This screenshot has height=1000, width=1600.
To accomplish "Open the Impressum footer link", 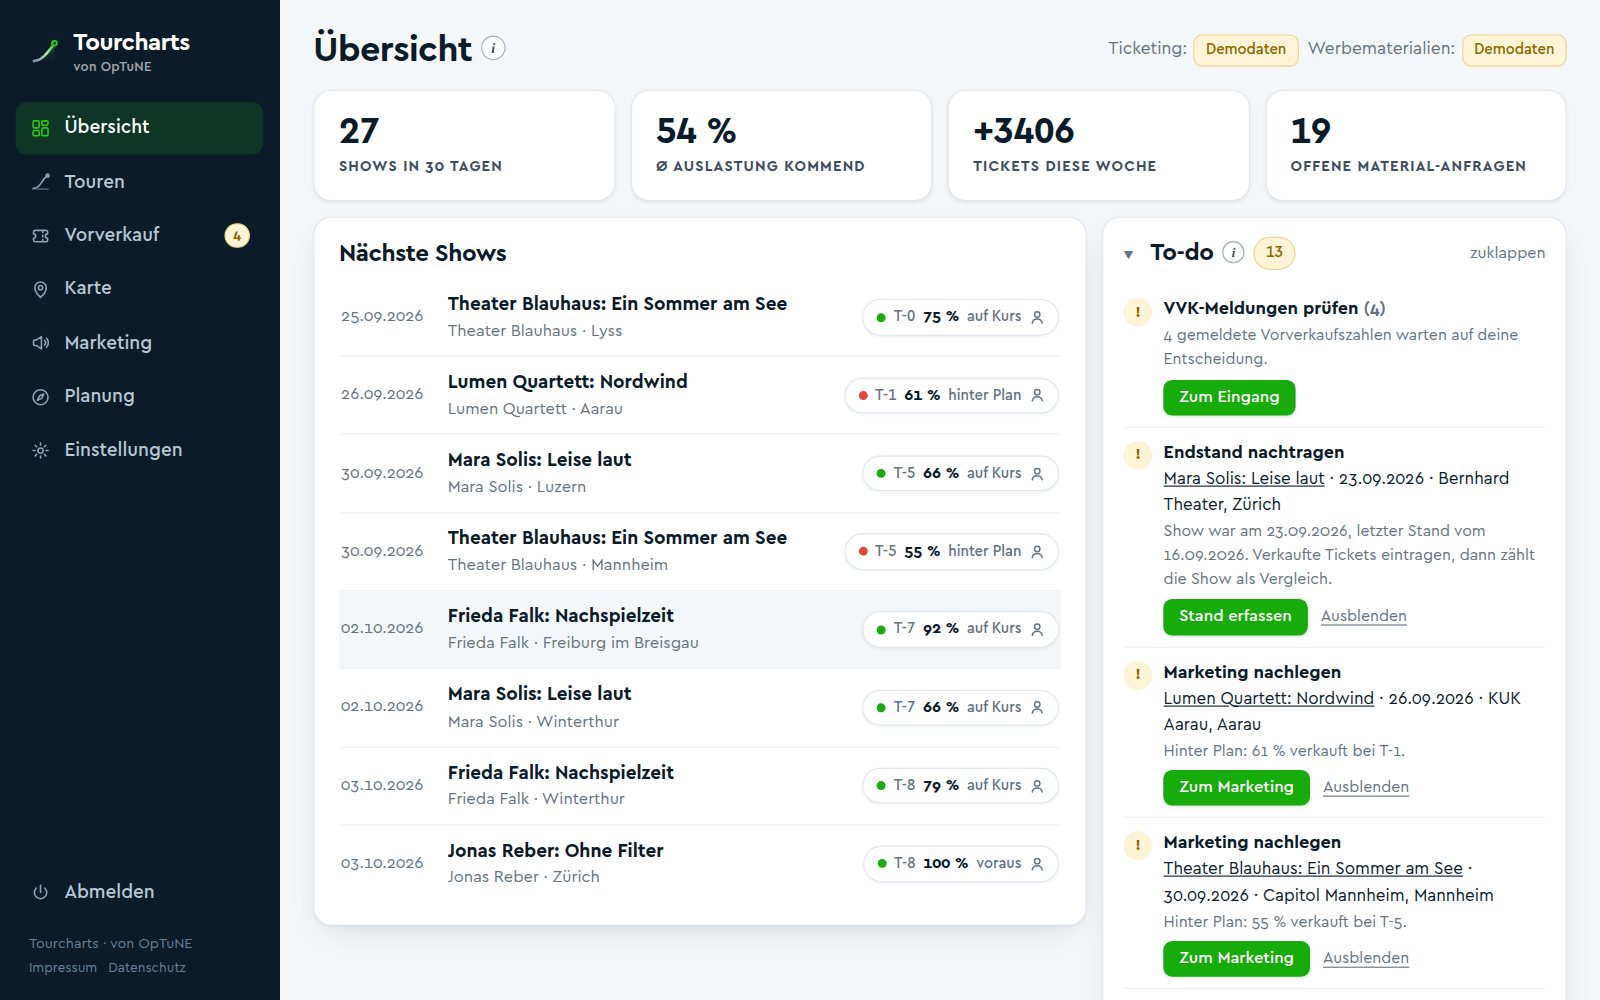I will pos(63,967).
